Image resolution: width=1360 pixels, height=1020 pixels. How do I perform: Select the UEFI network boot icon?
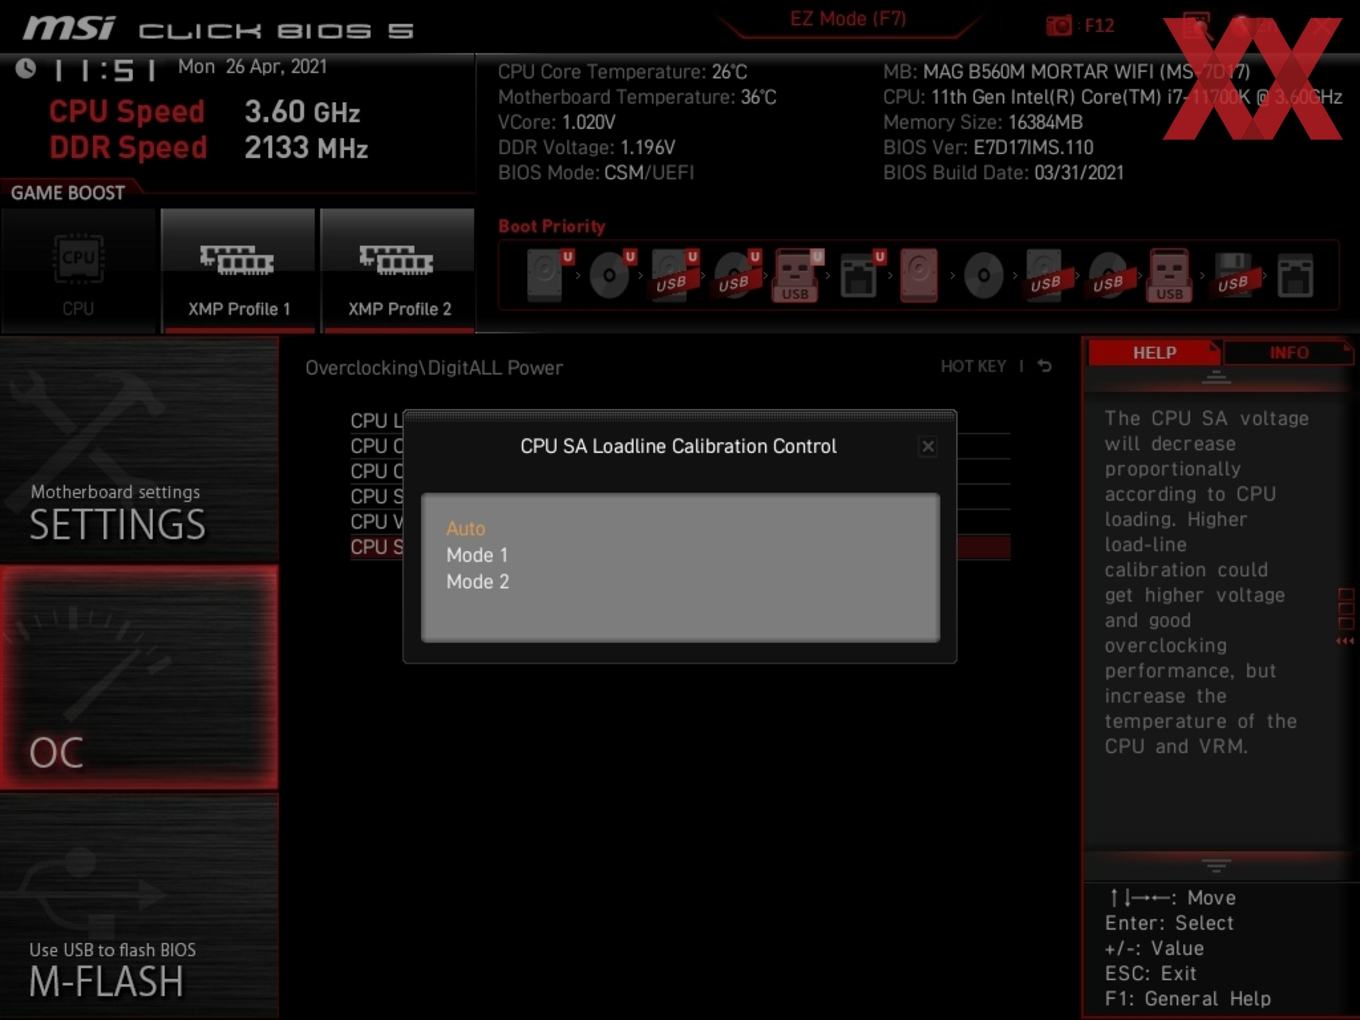(x=860, y=275)
